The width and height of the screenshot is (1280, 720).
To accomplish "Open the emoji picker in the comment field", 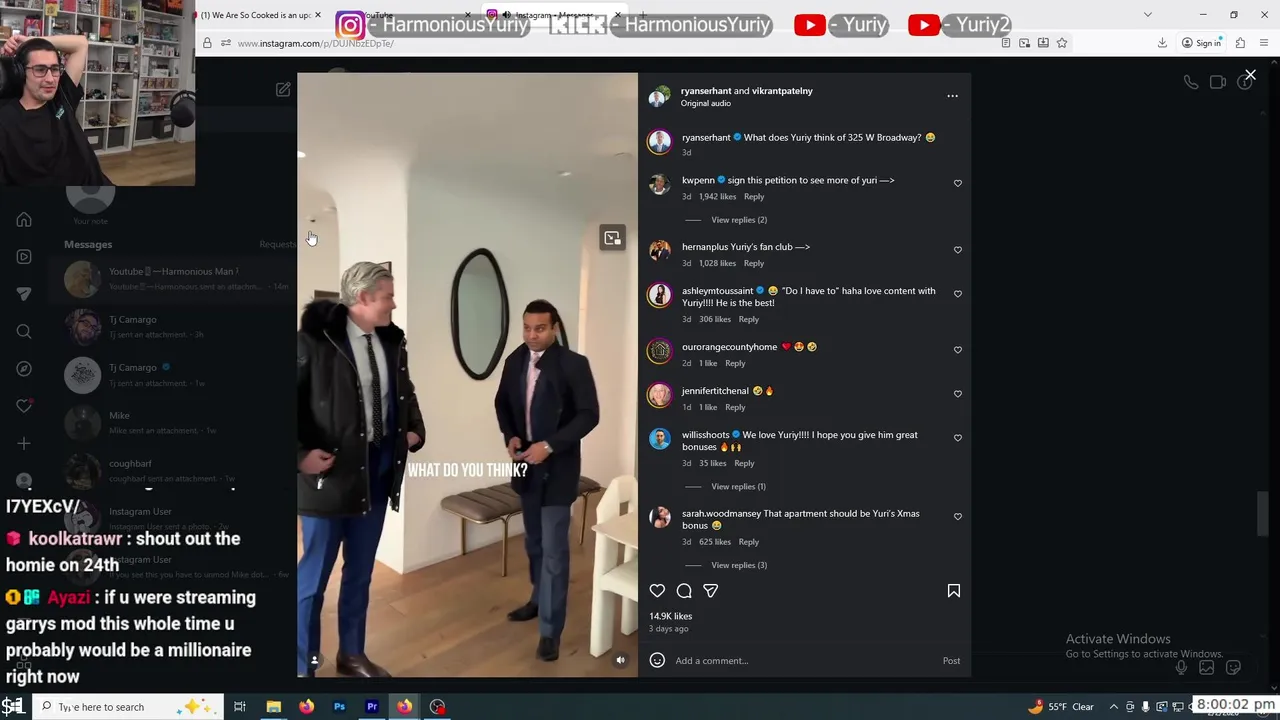I will (x=657, y=660).
